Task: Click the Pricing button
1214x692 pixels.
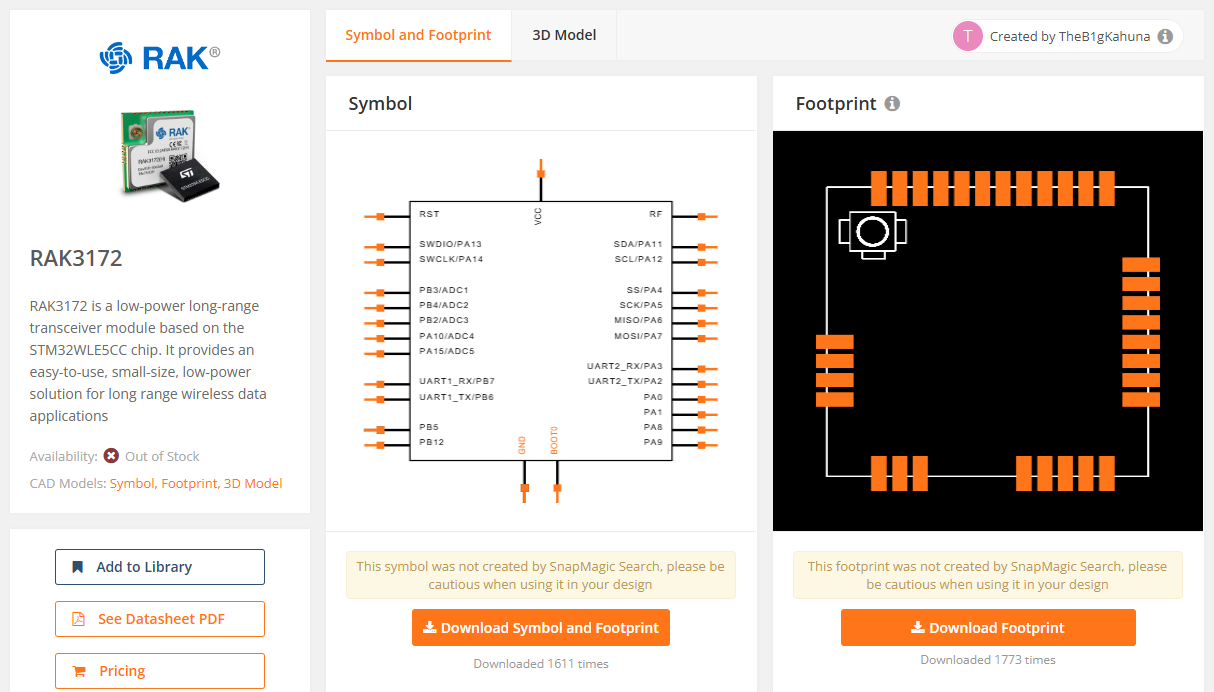Action: click(x=160, y=671)
